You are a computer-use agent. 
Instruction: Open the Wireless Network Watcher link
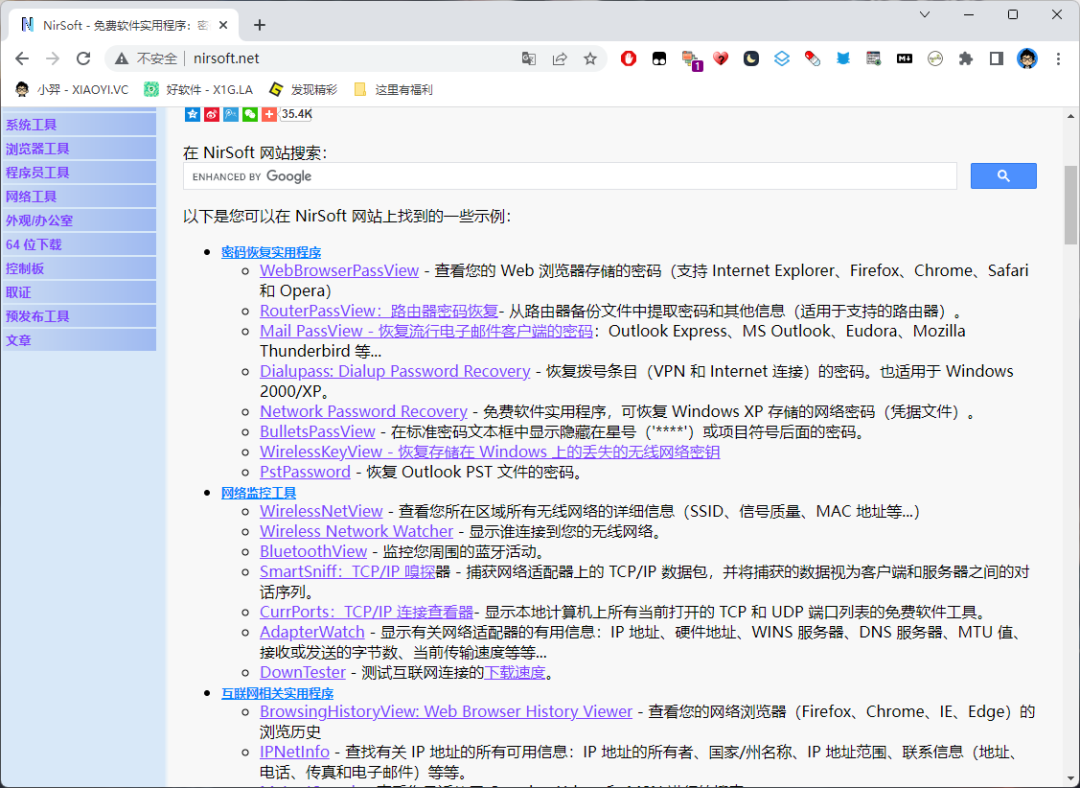356,532
